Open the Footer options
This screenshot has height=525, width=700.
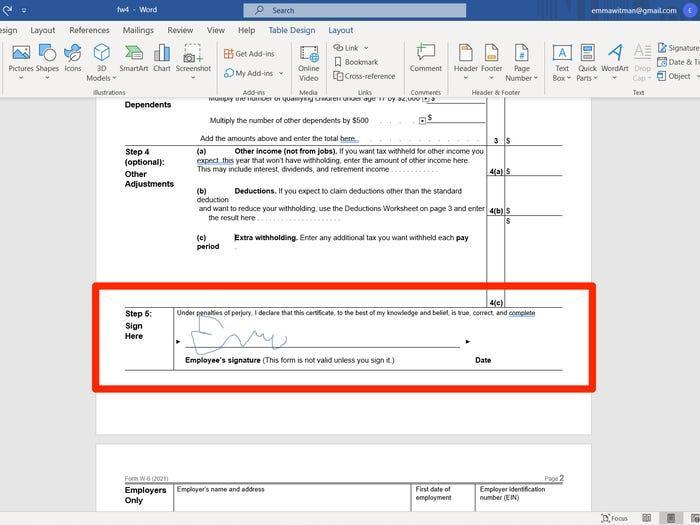click(x=491, y=58)
